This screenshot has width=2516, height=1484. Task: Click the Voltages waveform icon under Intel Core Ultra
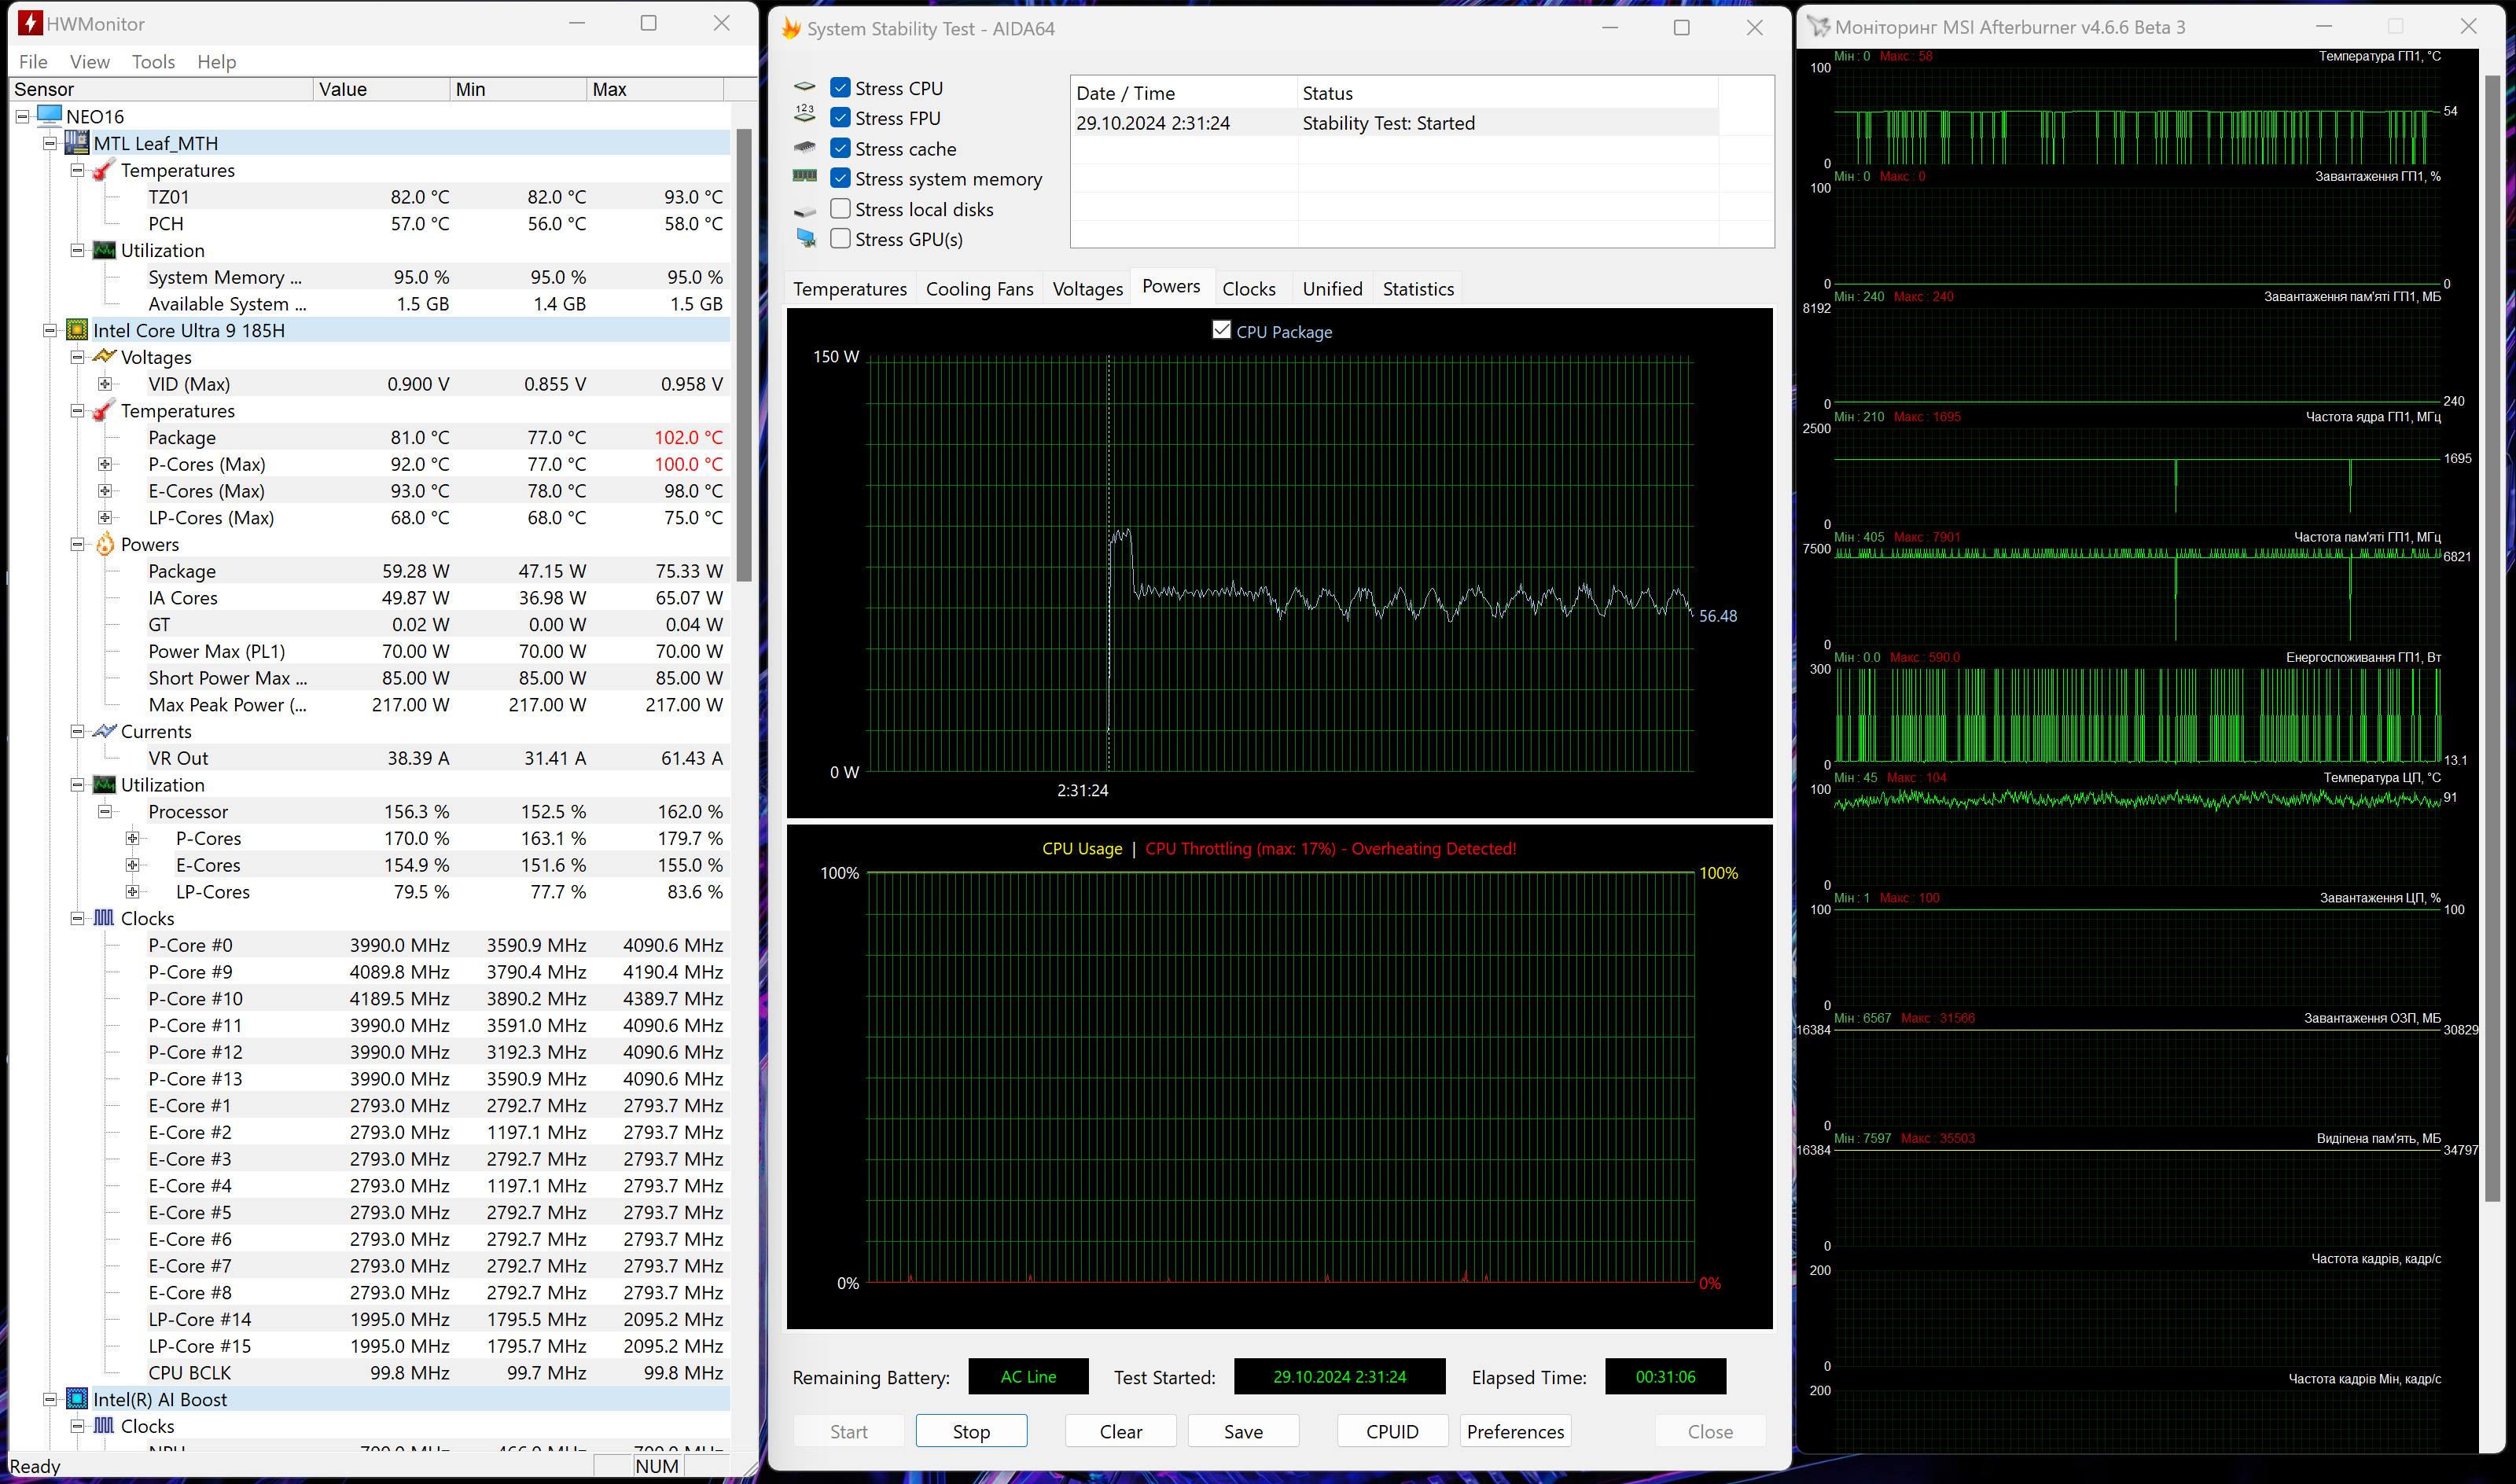tap(105, 357)
